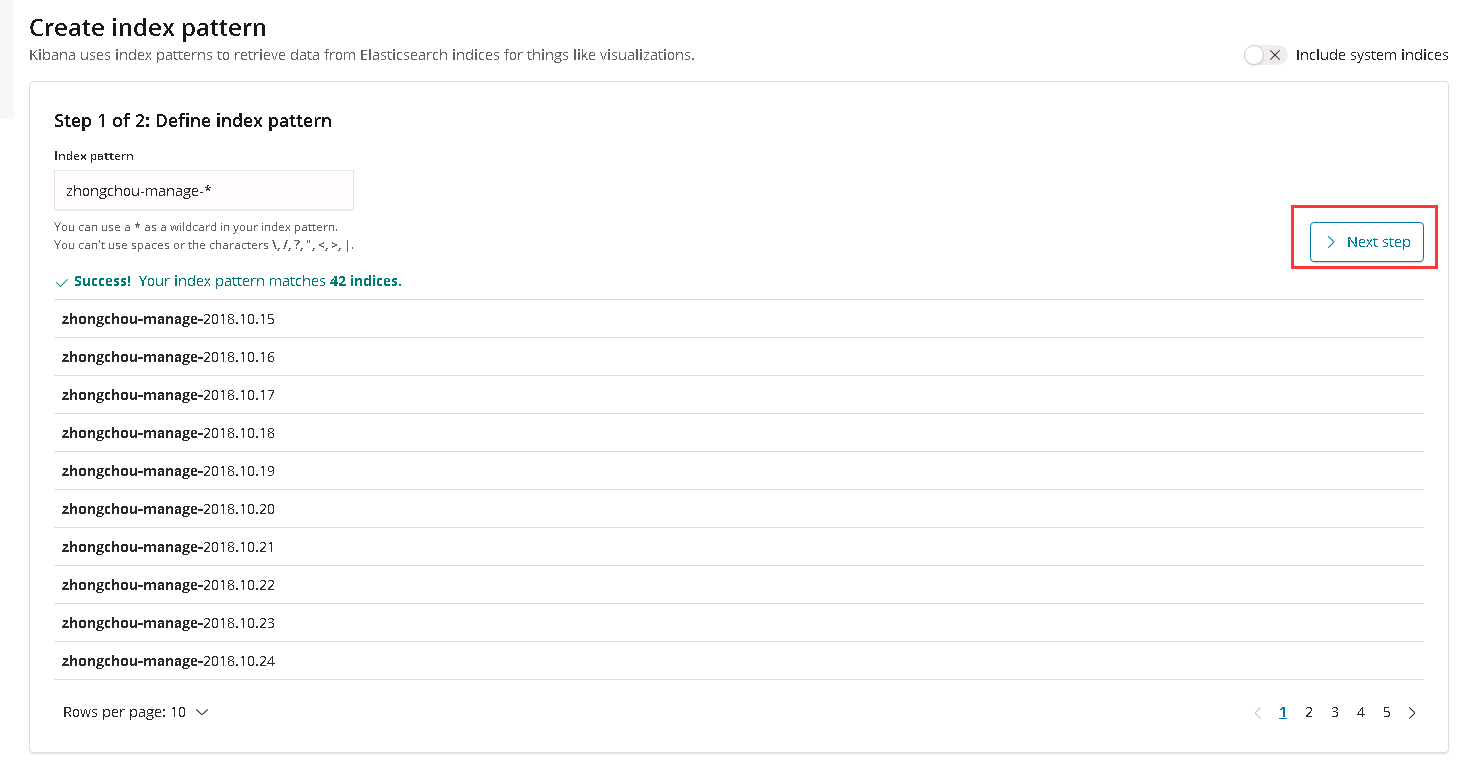Select index zhongchou-manage-2018.10.18 row

[x=739, y=433]
